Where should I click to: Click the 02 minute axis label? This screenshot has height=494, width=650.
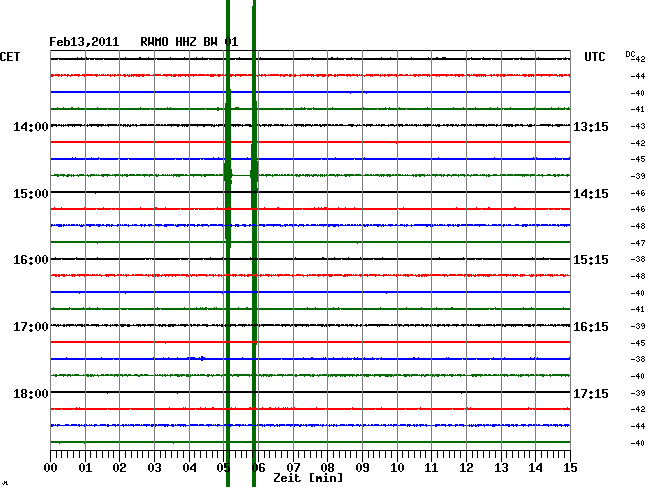119,468
